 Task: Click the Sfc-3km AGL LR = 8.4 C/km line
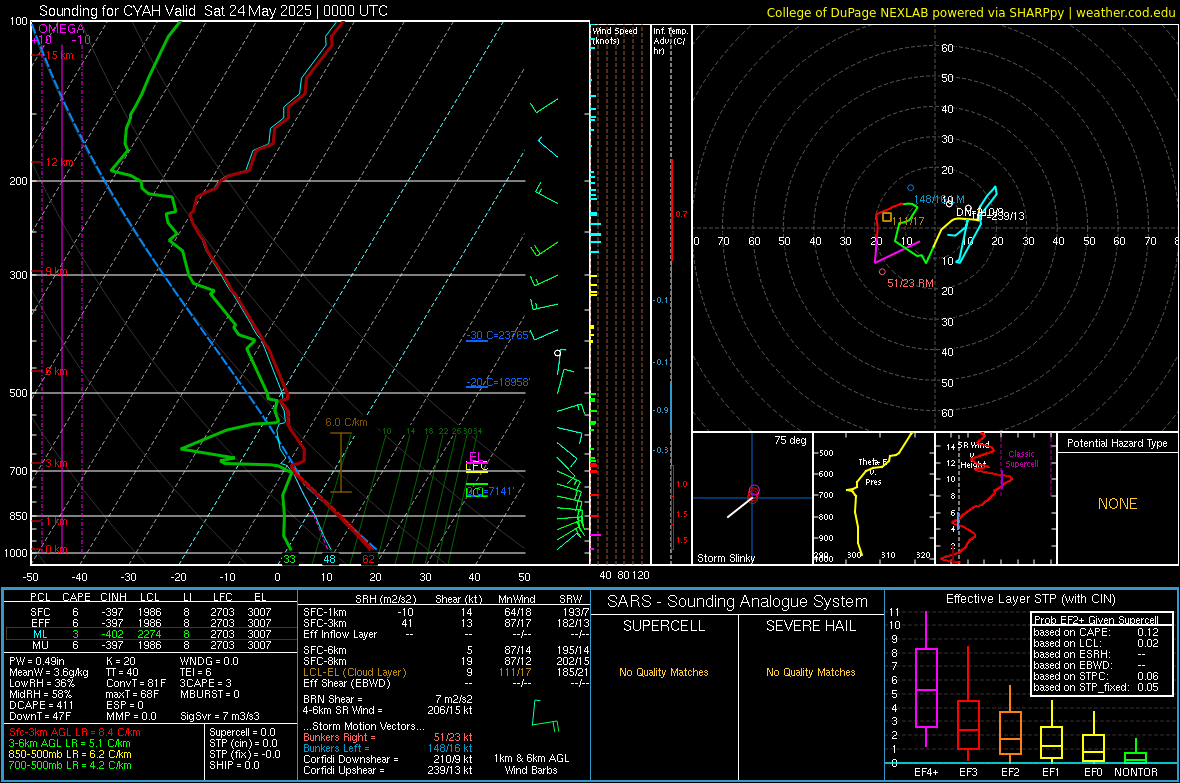(75, 732)
